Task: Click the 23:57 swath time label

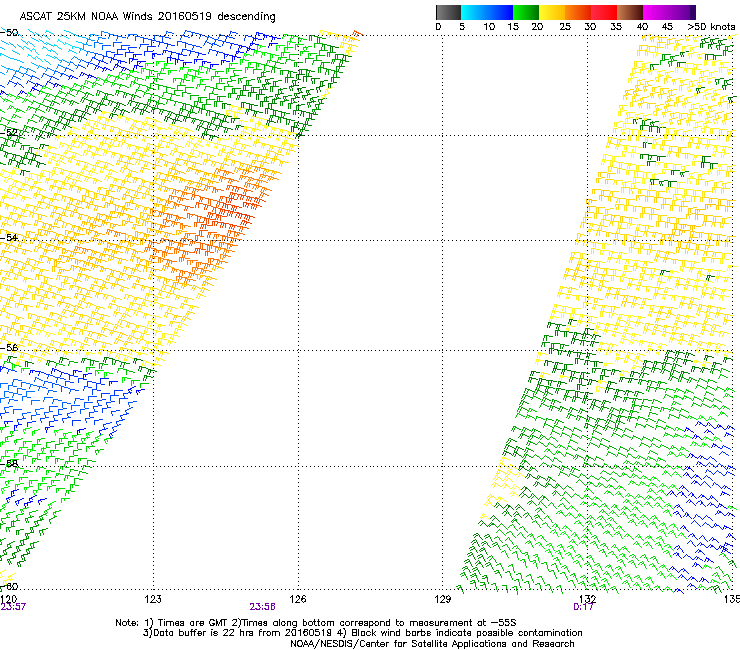Action: click(13, 607)
